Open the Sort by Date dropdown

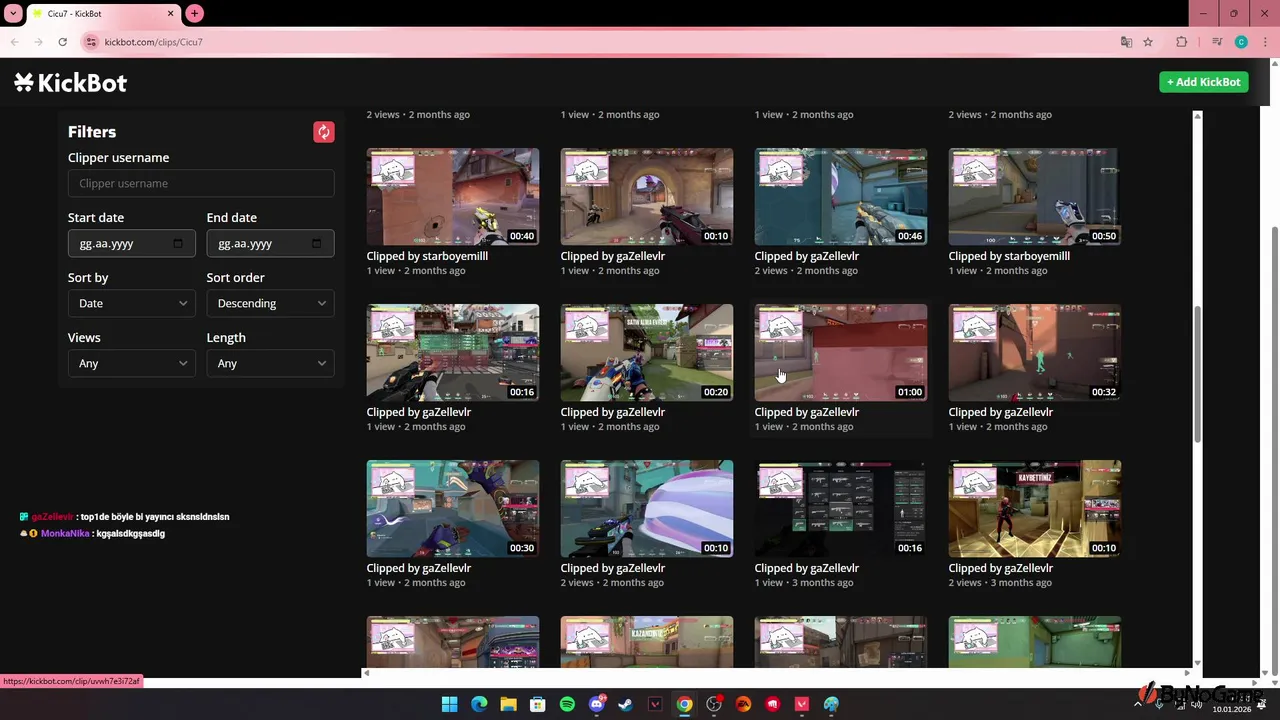click(132, 303)
